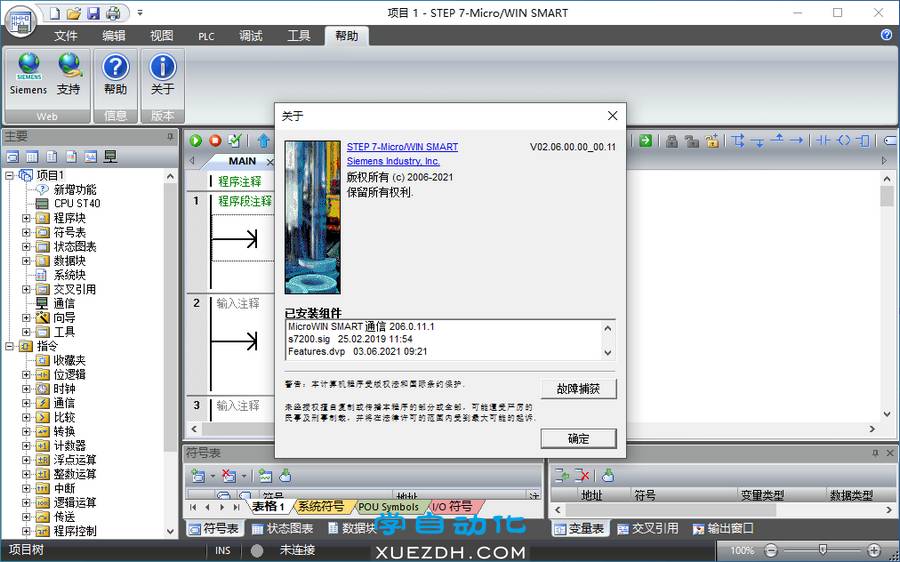Click the application menu button at top left
900x562 pixels.
tap(21, 22)
